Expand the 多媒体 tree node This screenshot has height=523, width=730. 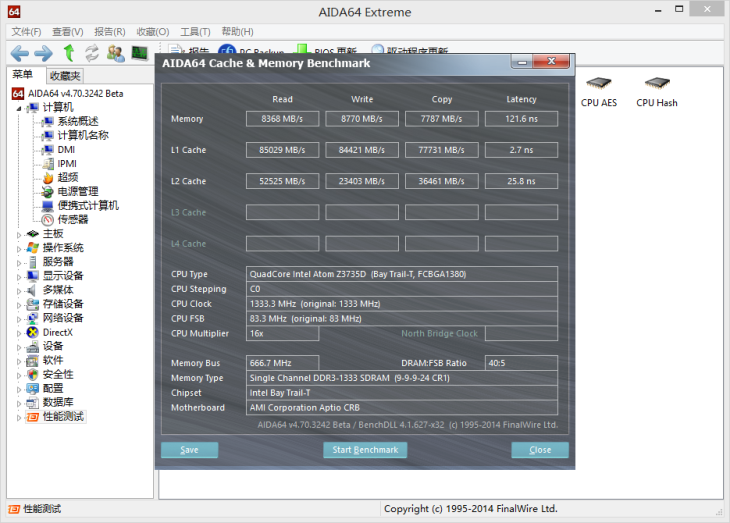19,291
